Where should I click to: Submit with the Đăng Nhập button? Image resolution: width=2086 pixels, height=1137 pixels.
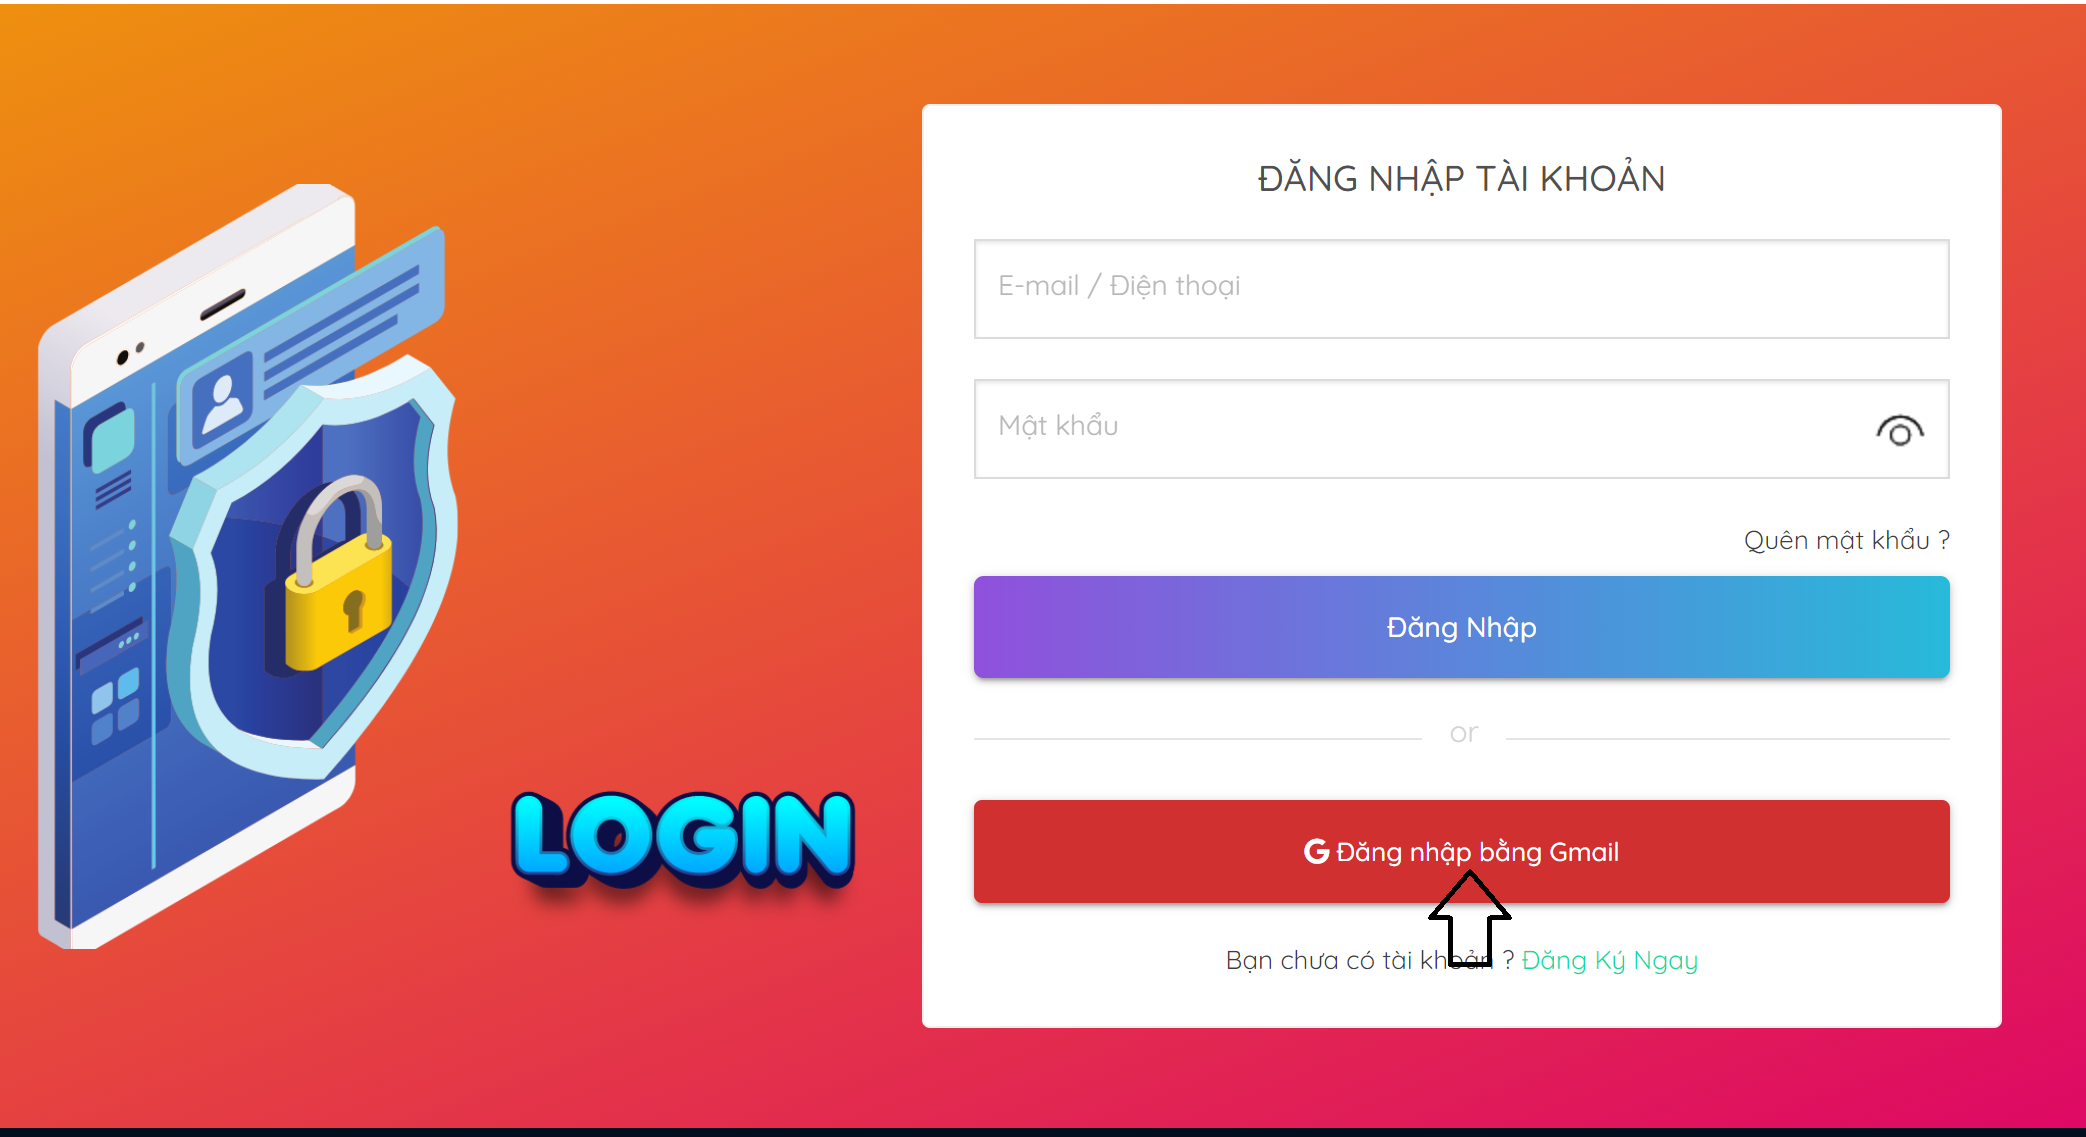pyautogui.click(x=1461, y=627)
